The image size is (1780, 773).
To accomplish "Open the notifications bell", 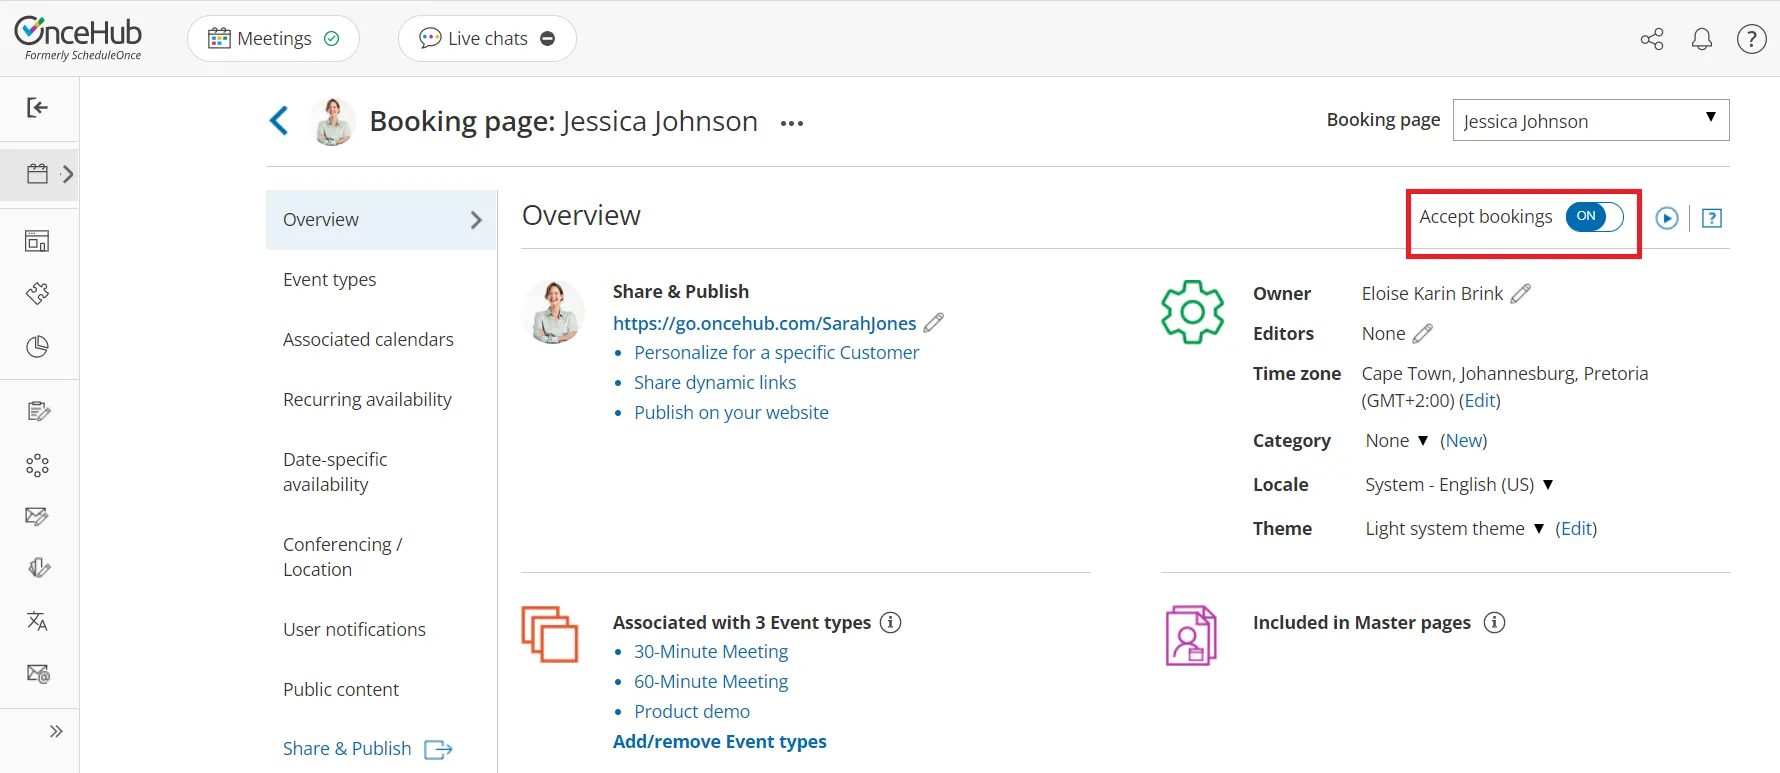I will [x=1701, y=39].
